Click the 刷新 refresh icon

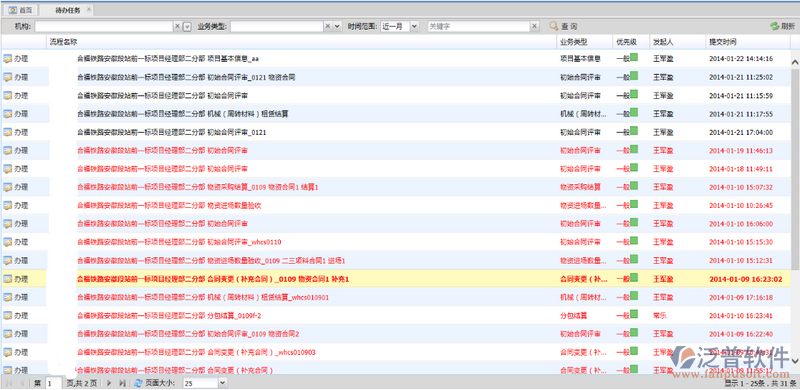[x=774, y=27]
